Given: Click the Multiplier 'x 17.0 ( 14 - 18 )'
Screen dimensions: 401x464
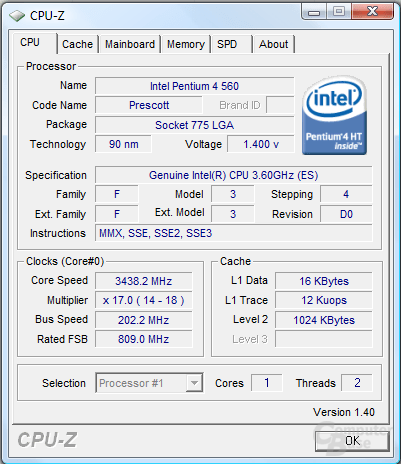Looking at the screenshot, I should click(144, 300).
